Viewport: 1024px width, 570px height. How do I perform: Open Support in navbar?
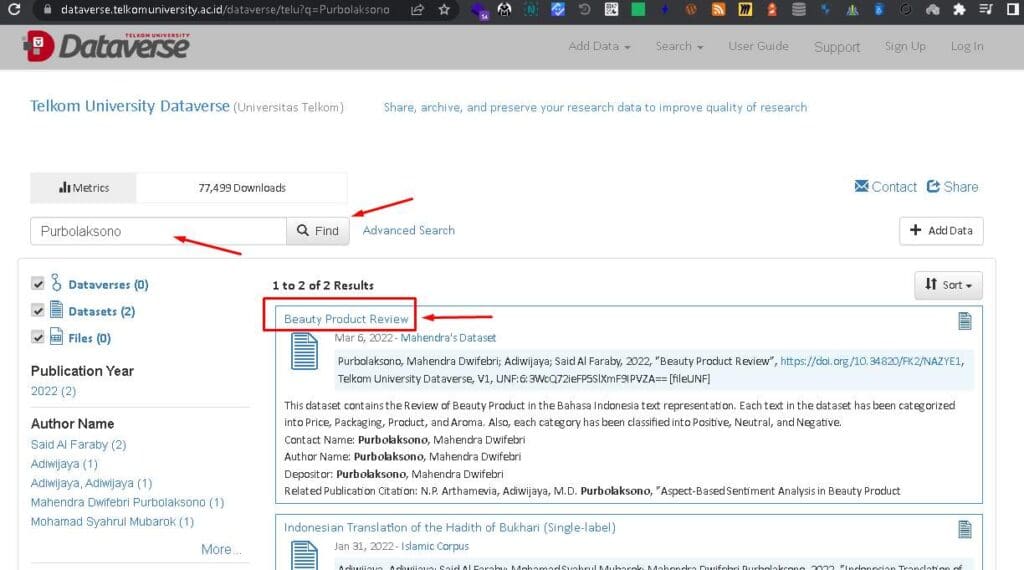(x=837, y=47)
